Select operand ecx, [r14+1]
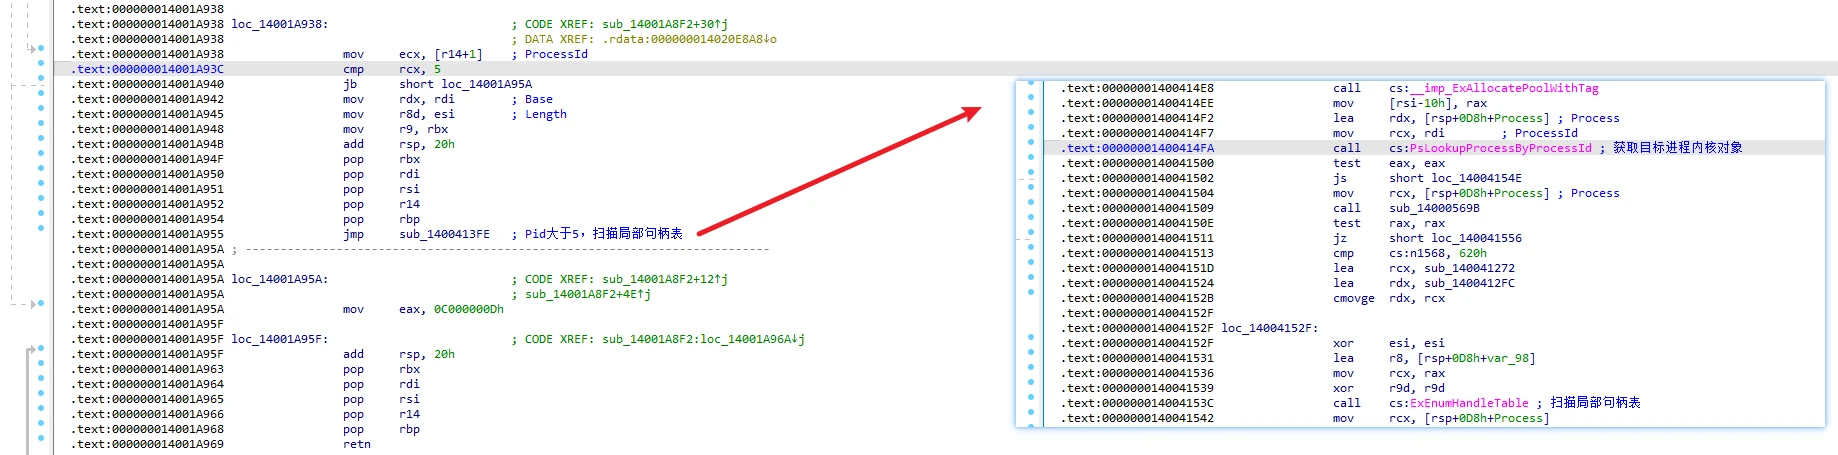 click(441, 54)
